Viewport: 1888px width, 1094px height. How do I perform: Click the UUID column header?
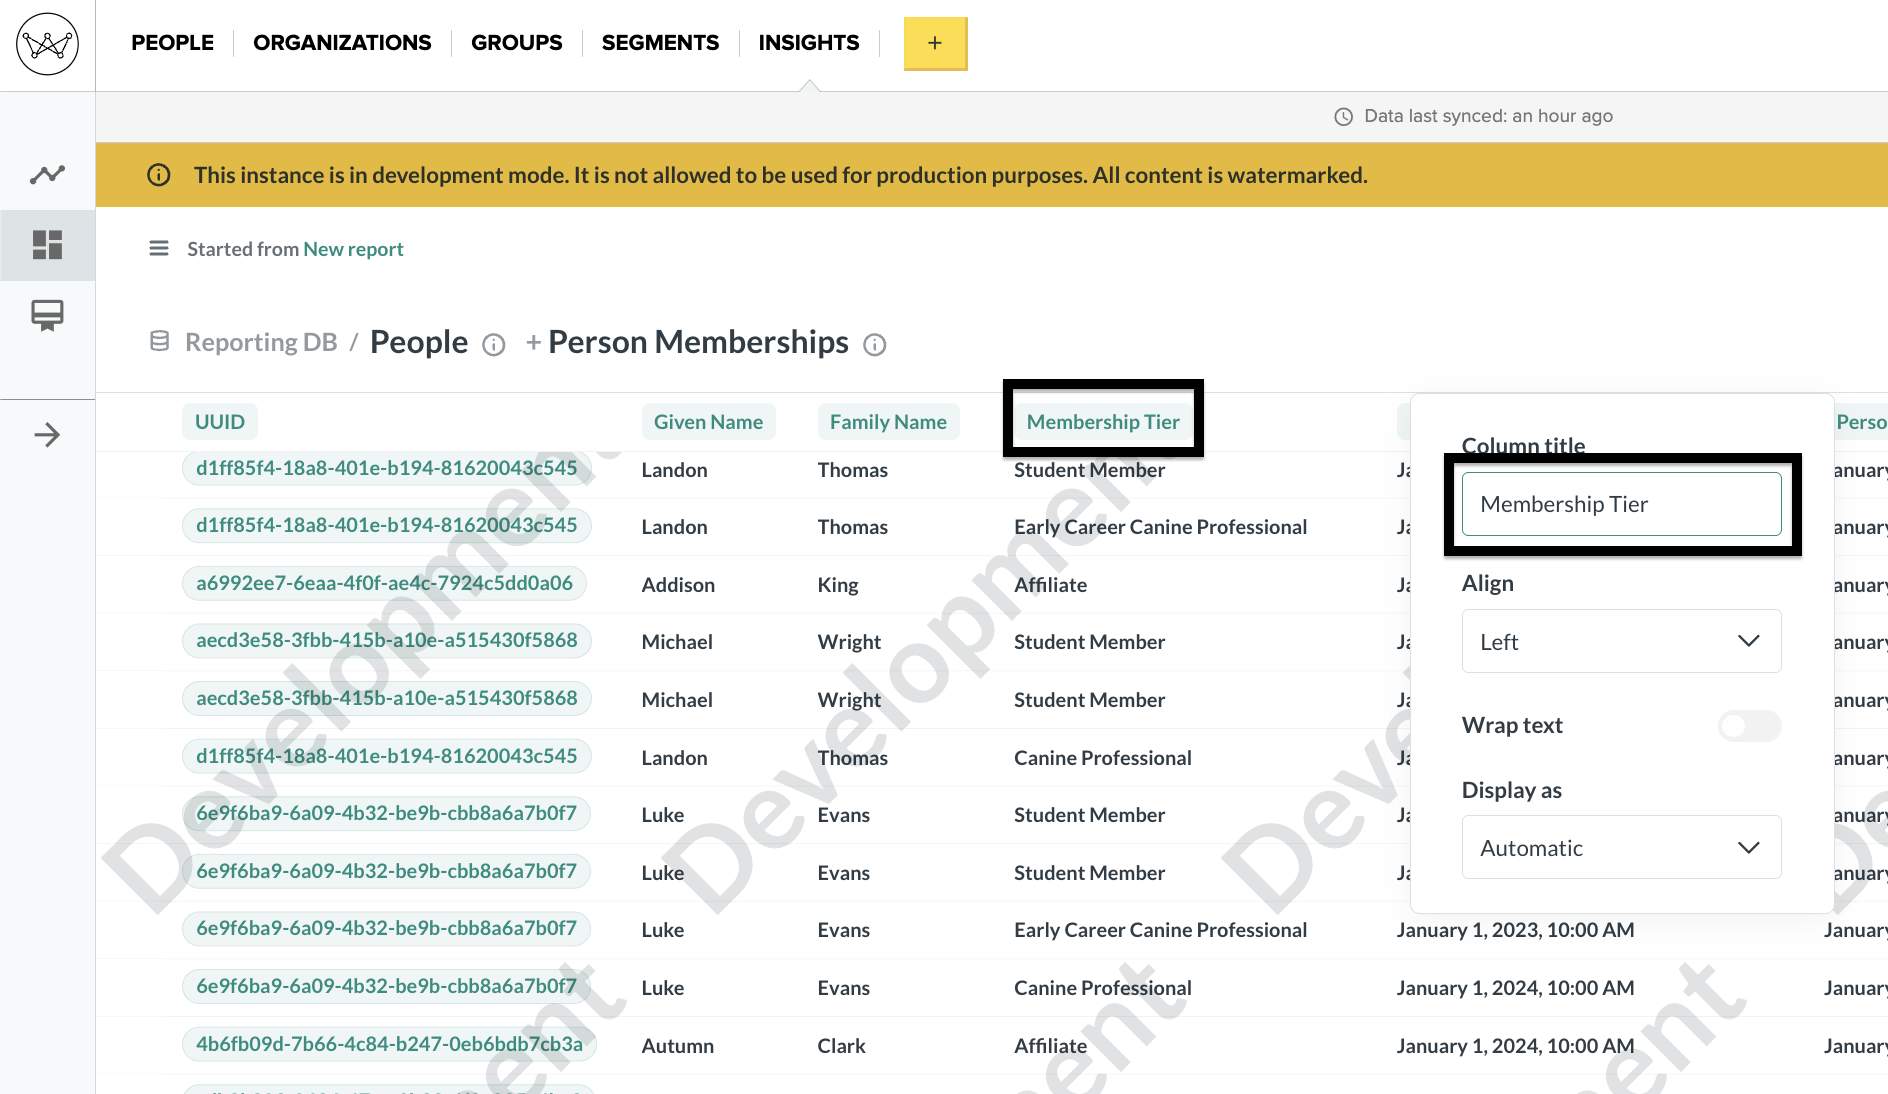tap(220, 422)
